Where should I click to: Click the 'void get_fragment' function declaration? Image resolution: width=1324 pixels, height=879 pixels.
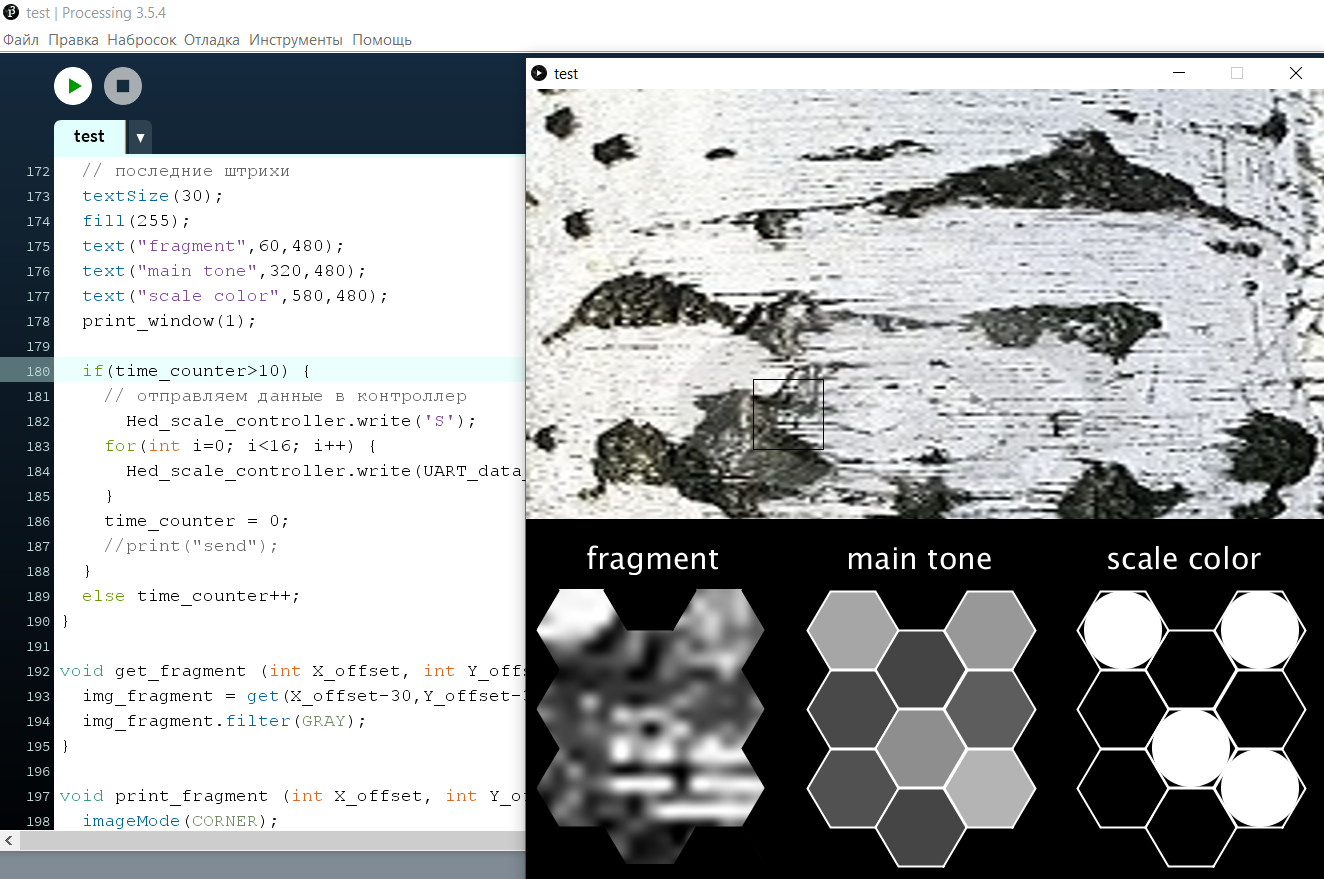pos(292,671)
